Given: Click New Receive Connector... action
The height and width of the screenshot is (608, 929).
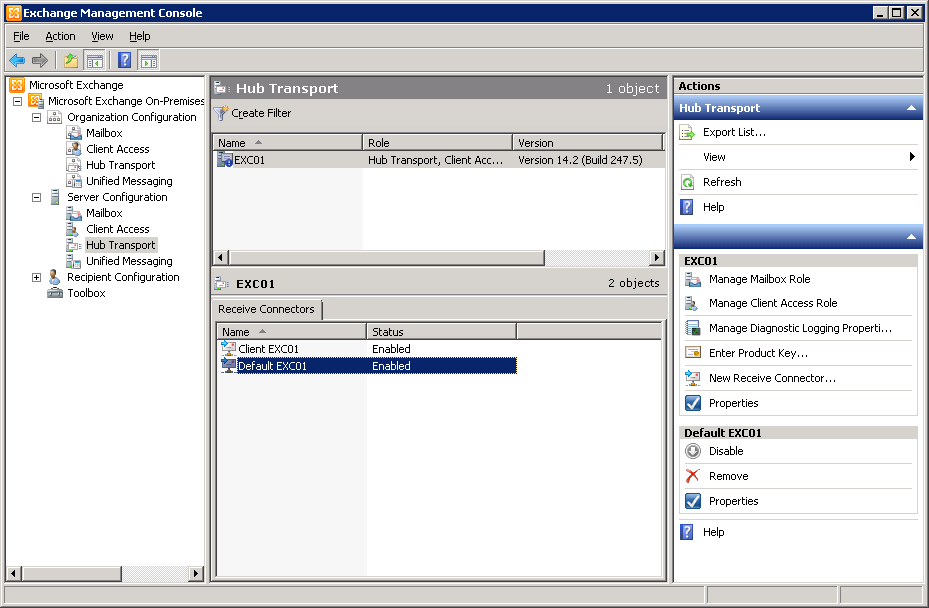Looking at the screenshot, I should (x=772, y=378).
